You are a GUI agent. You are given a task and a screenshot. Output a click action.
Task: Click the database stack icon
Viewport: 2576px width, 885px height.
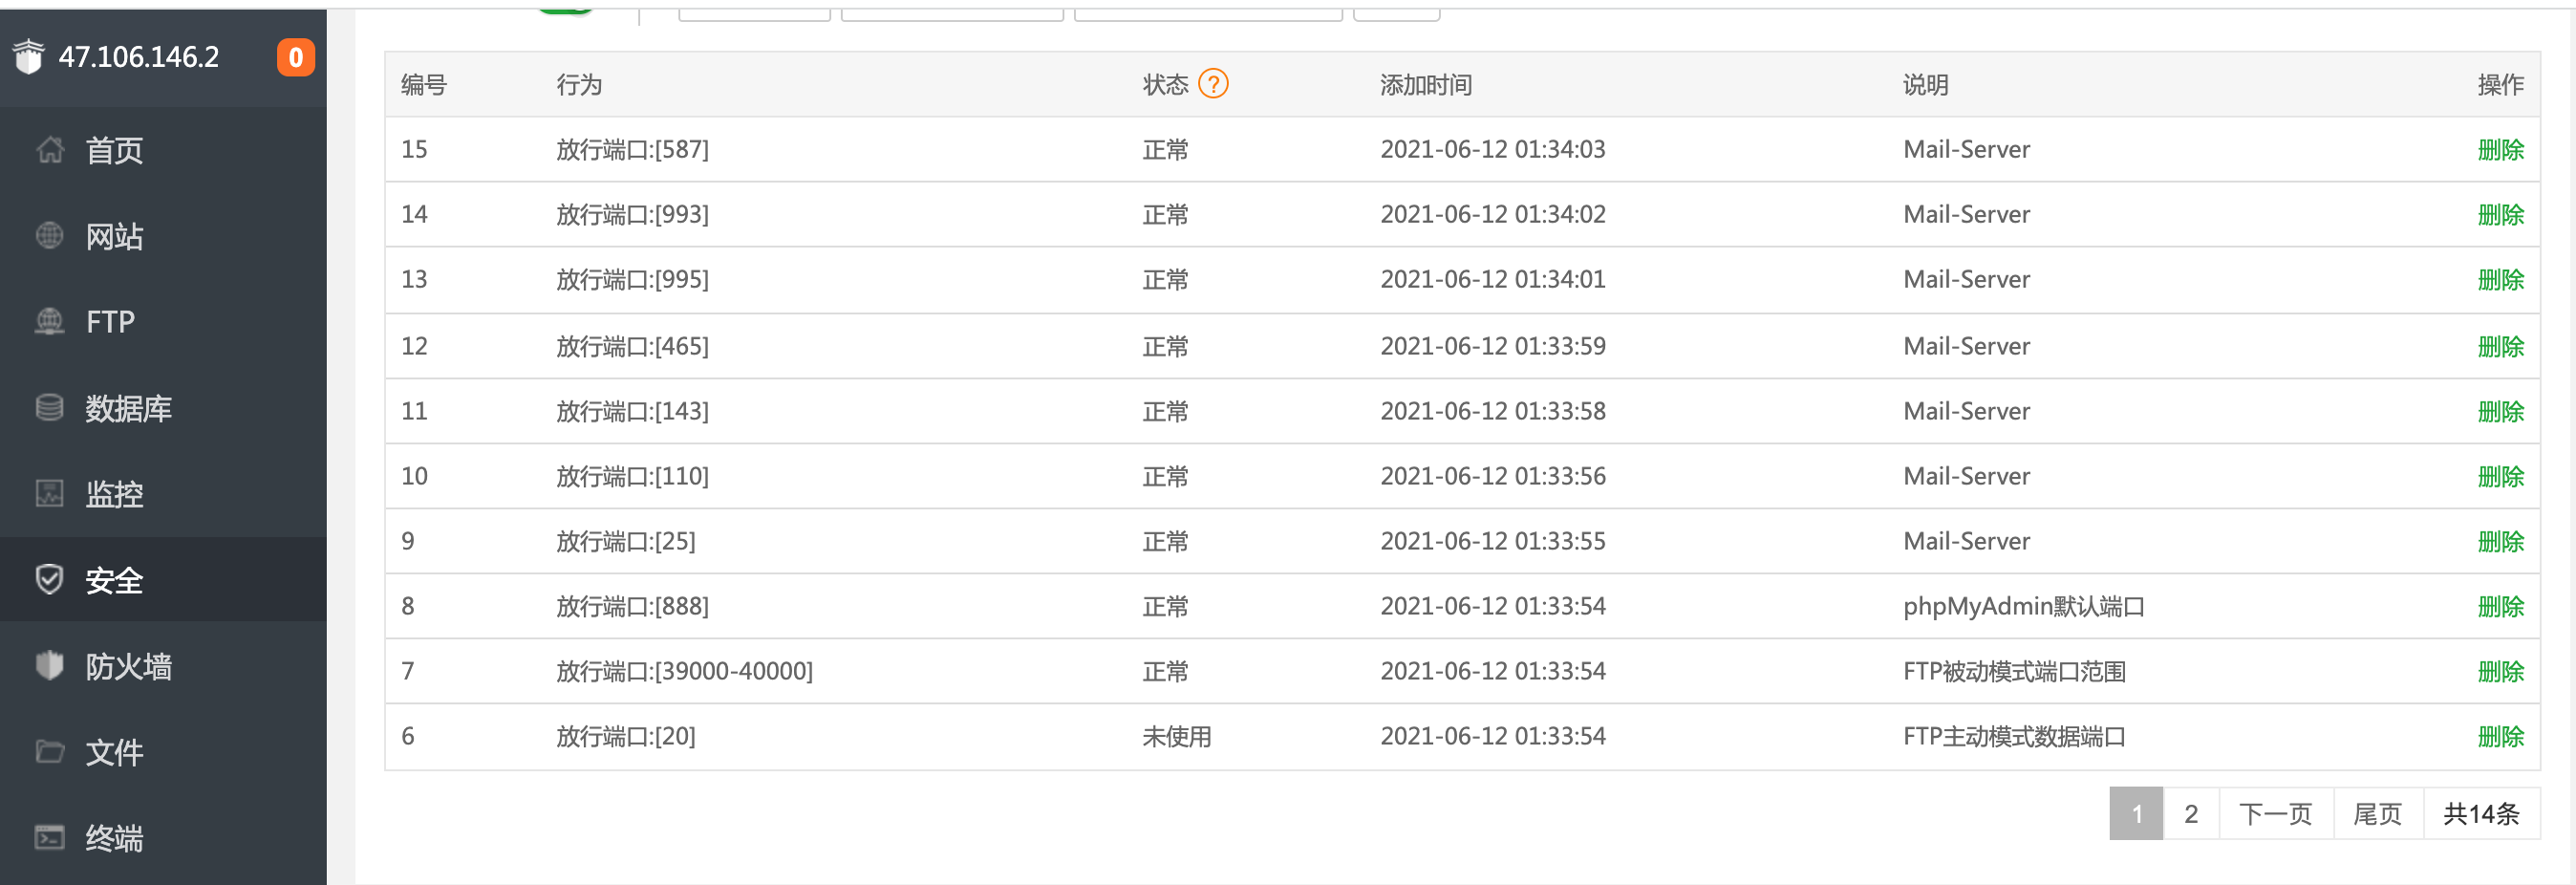pos(49,408)
